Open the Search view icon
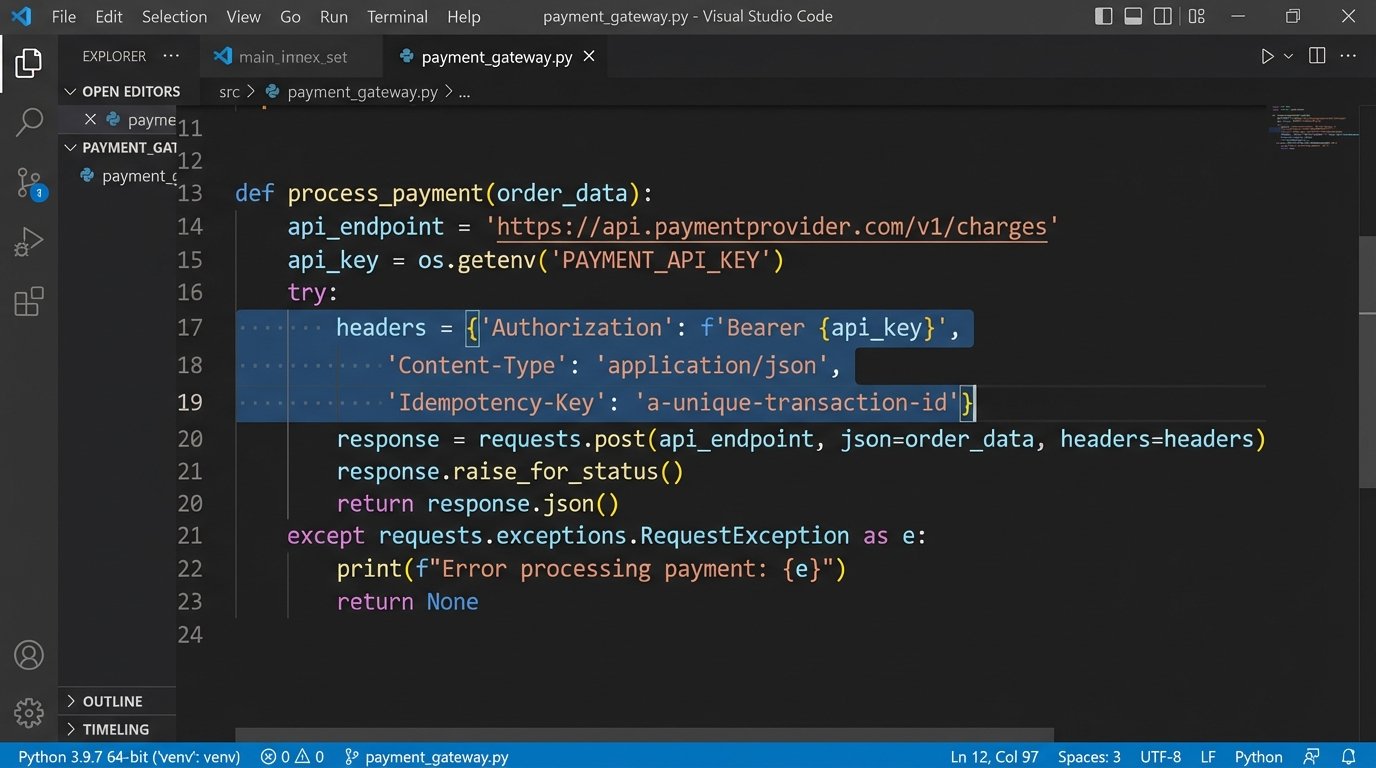Screen dimensions: 1376x768 [28, 122]
